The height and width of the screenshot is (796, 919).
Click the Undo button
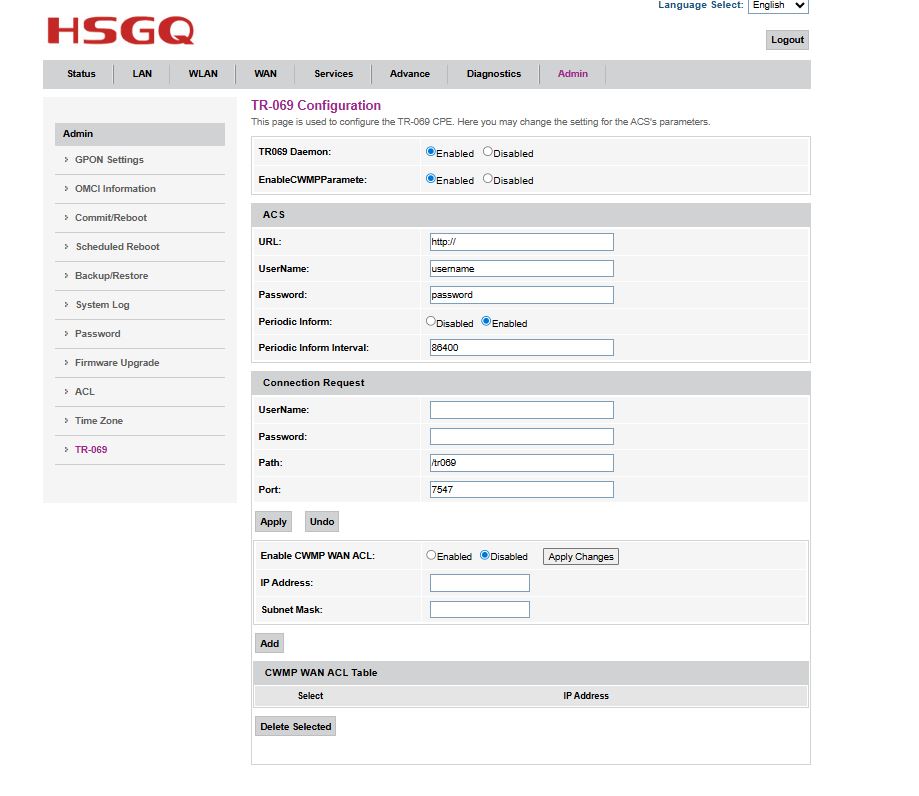322,522
